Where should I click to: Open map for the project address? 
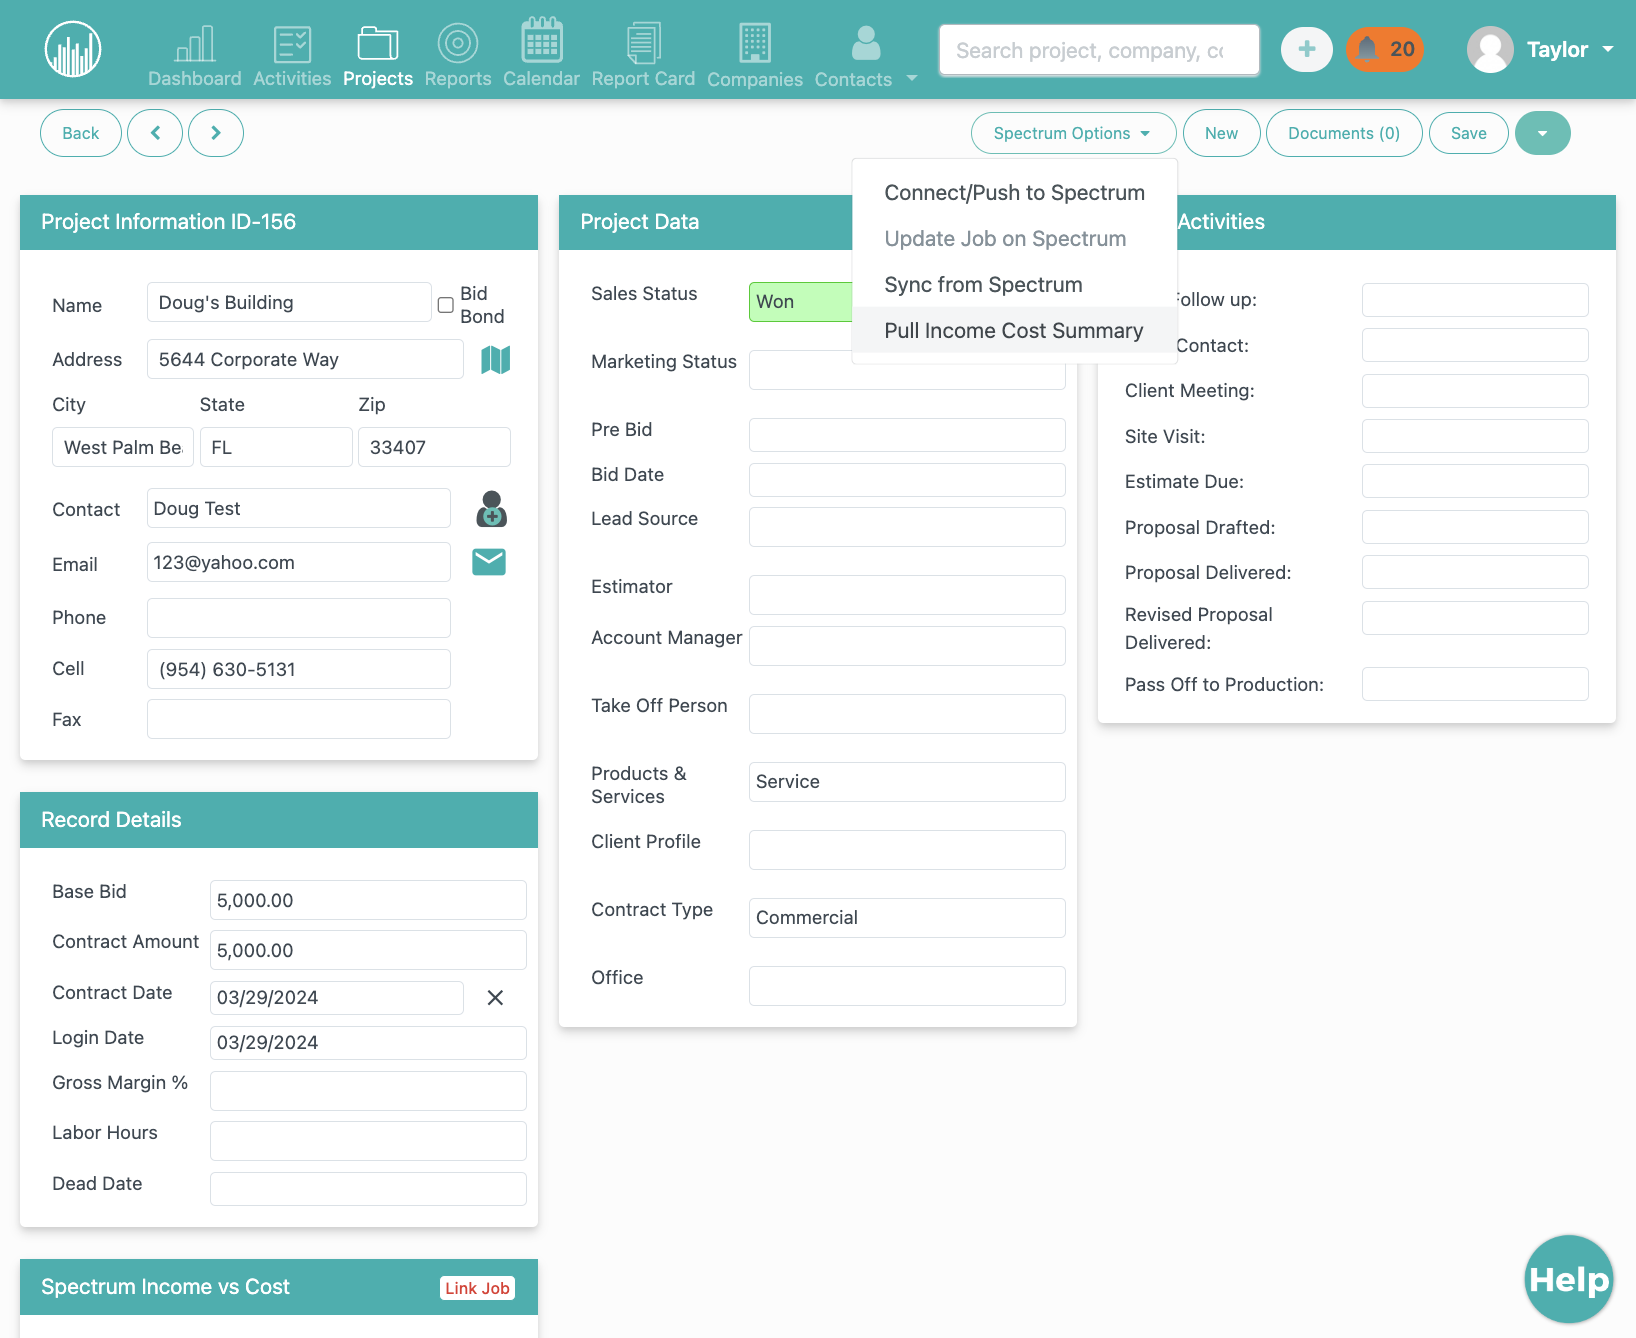point(496,360)
